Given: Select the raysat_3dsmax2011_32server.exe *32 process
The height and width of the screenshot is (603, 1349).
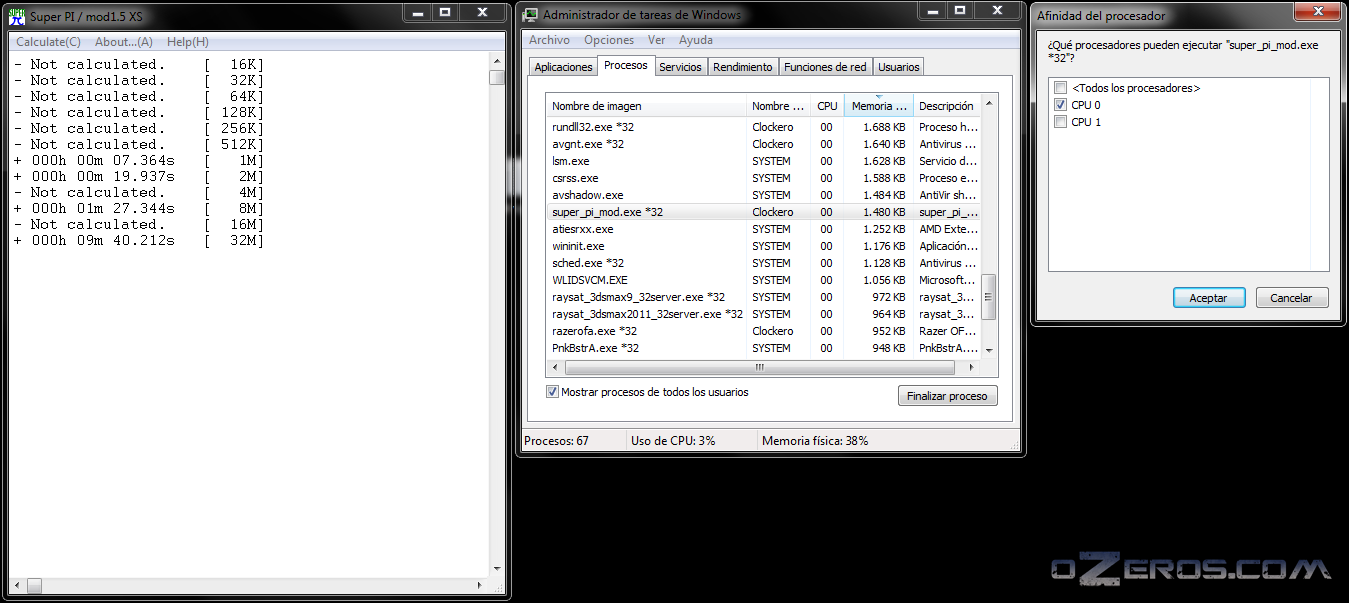Looking at the screenshot, I should pos(764,314).
